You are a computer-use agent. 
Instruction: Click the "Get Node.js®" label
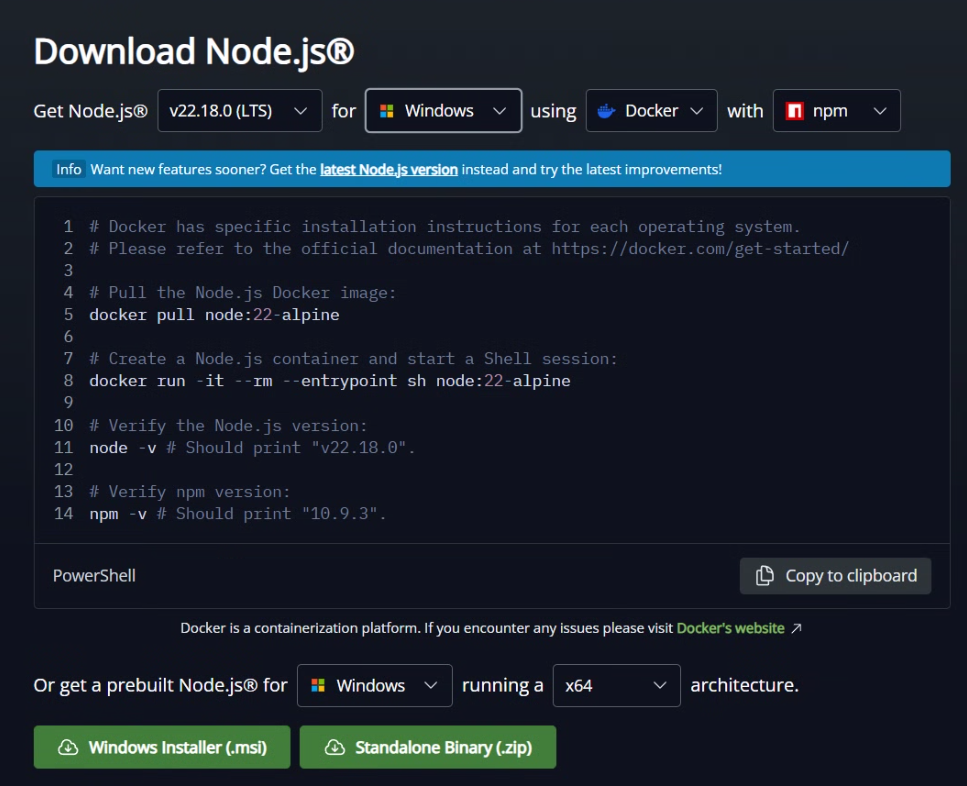[x=91, y=111]
